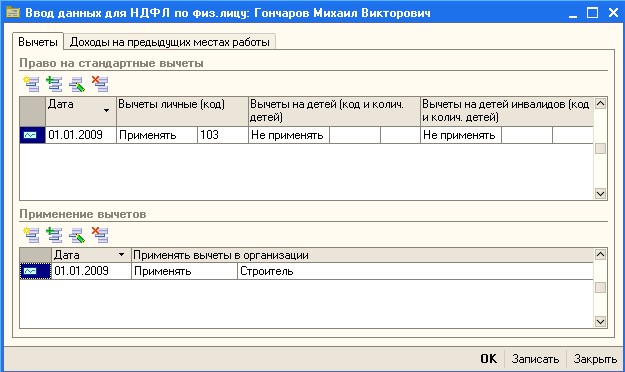Sort by Дата in standard deductions table
The image size is (625, 372).
pyautogui.click(x=81, y=111)
